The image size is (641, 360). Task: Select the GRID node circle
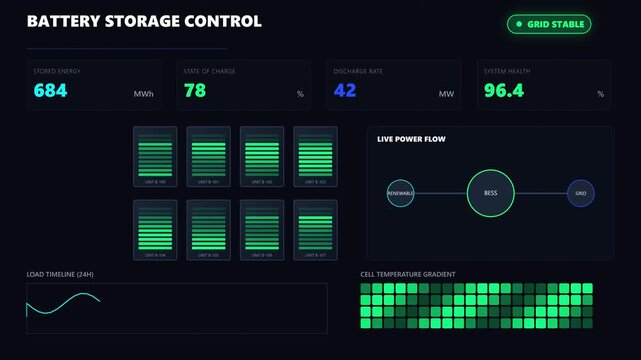(581, 193)
